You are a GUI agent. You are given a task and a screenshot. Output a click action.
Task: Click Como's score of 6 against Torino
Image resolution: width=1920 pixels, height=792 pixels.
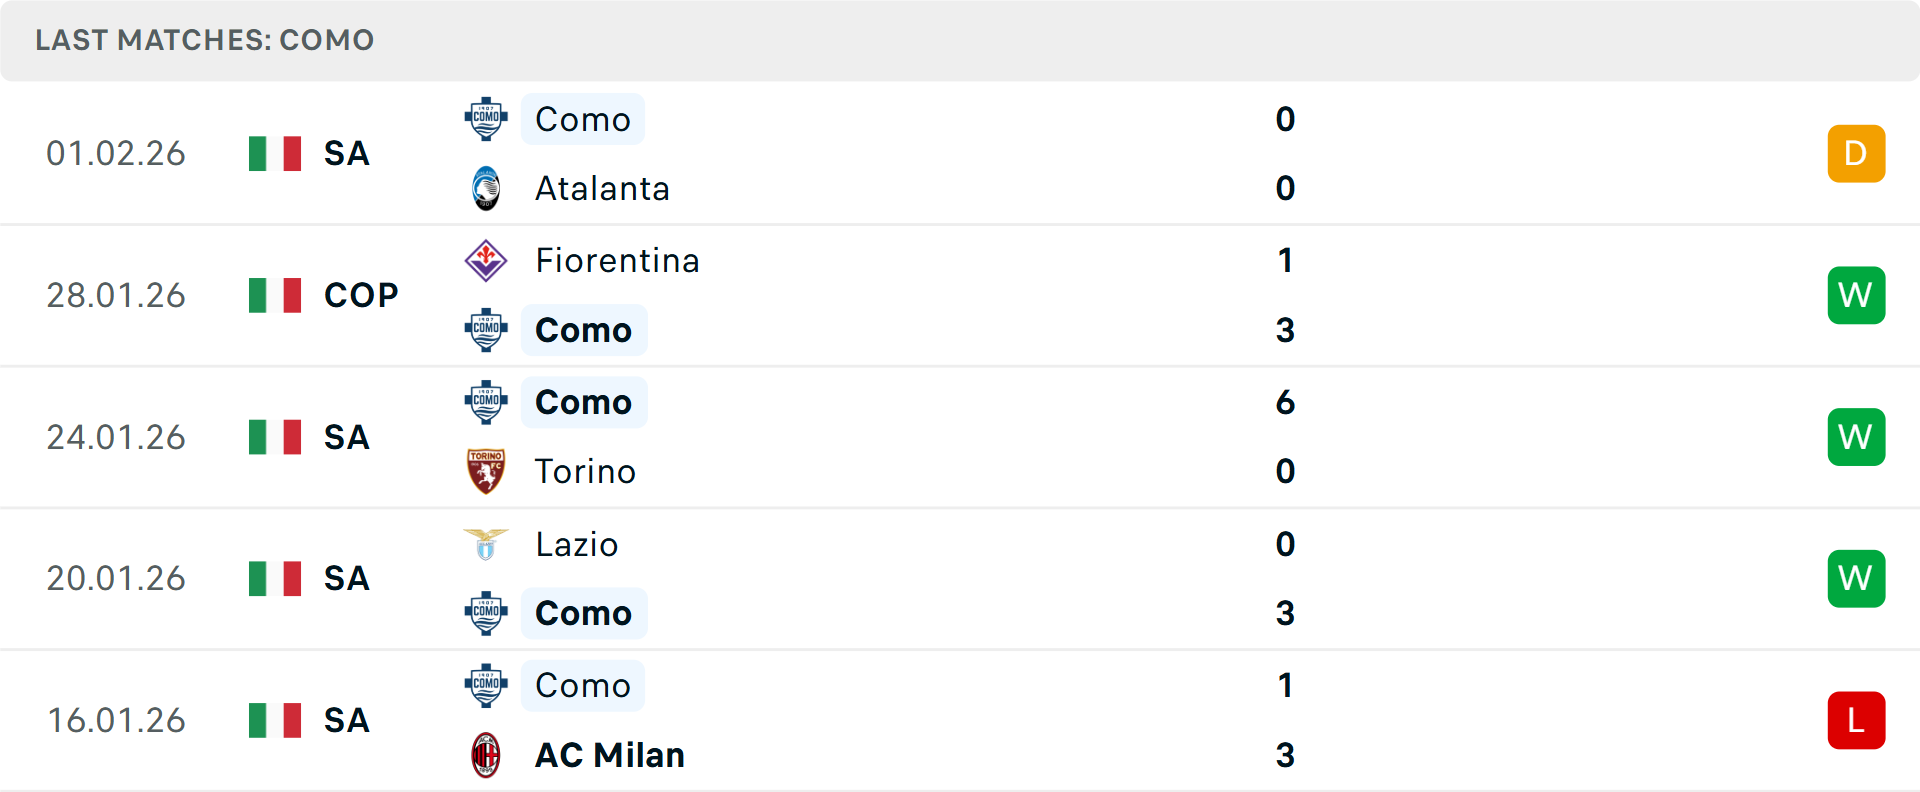[1285, 402]
